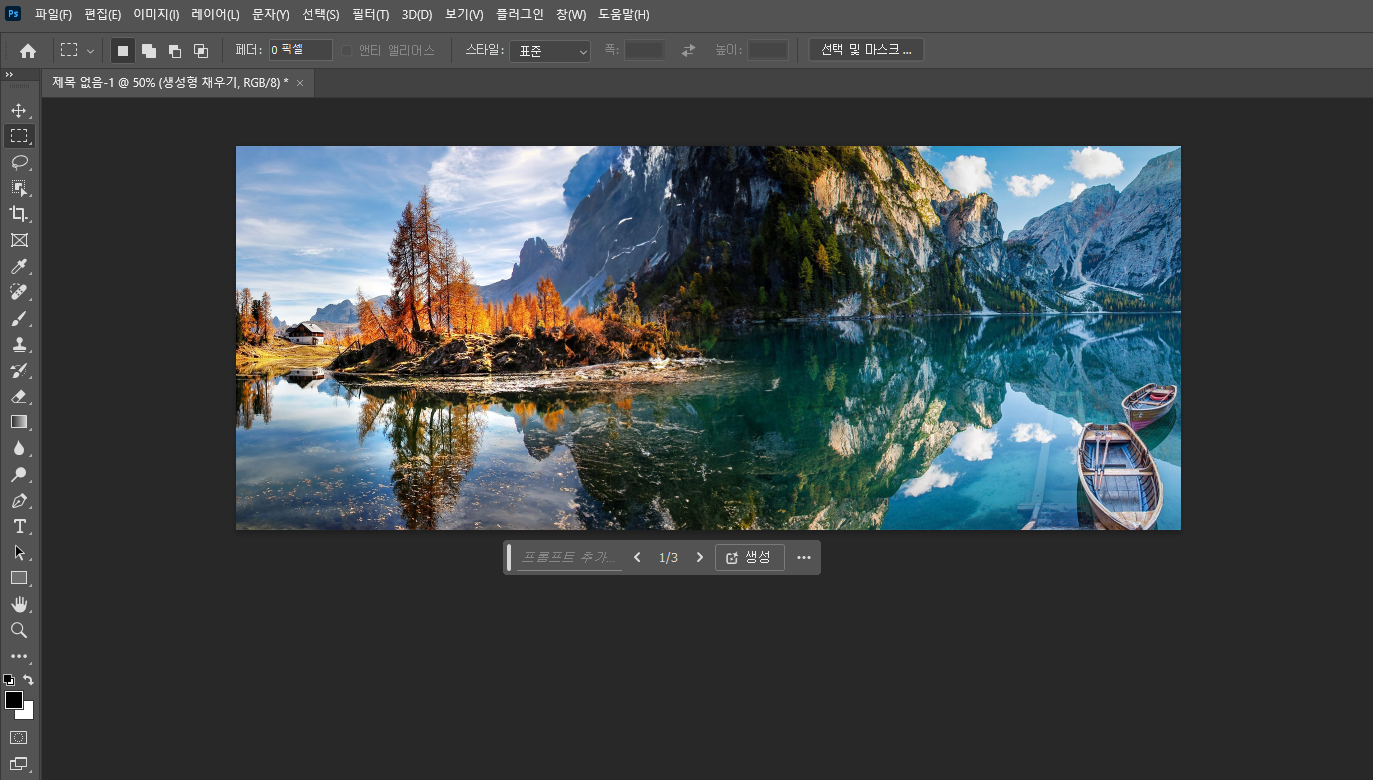Open the 보기(V) menu
This screenshot has width=1373, height=780.
(464, 15)
